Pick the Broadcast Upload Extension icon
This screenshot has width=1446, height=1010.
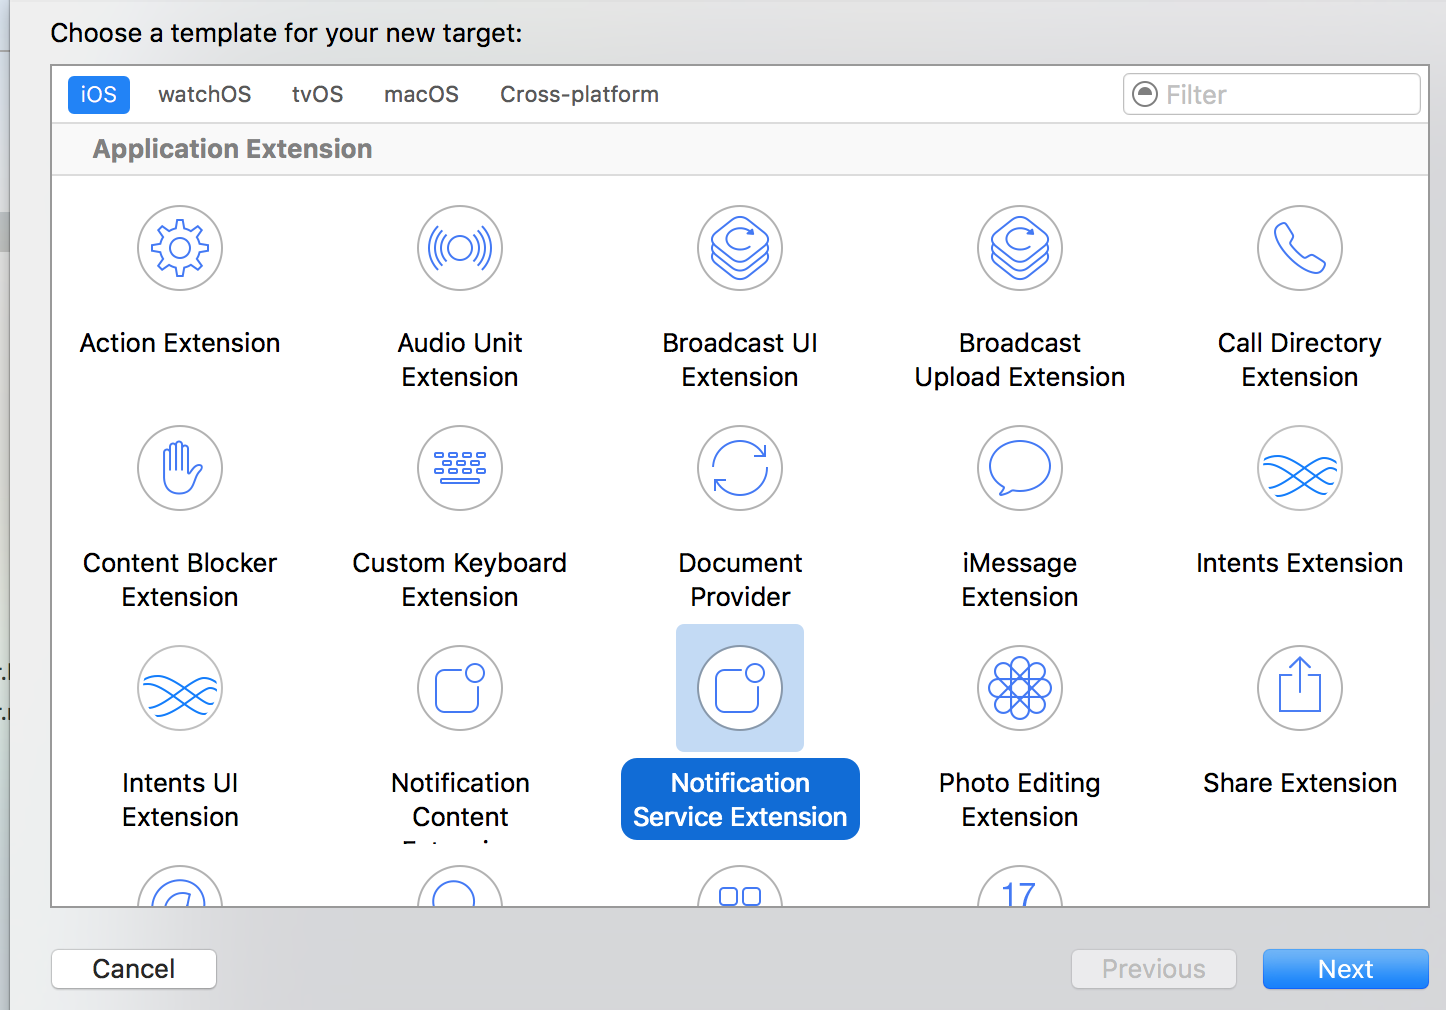pos(1020,248)
